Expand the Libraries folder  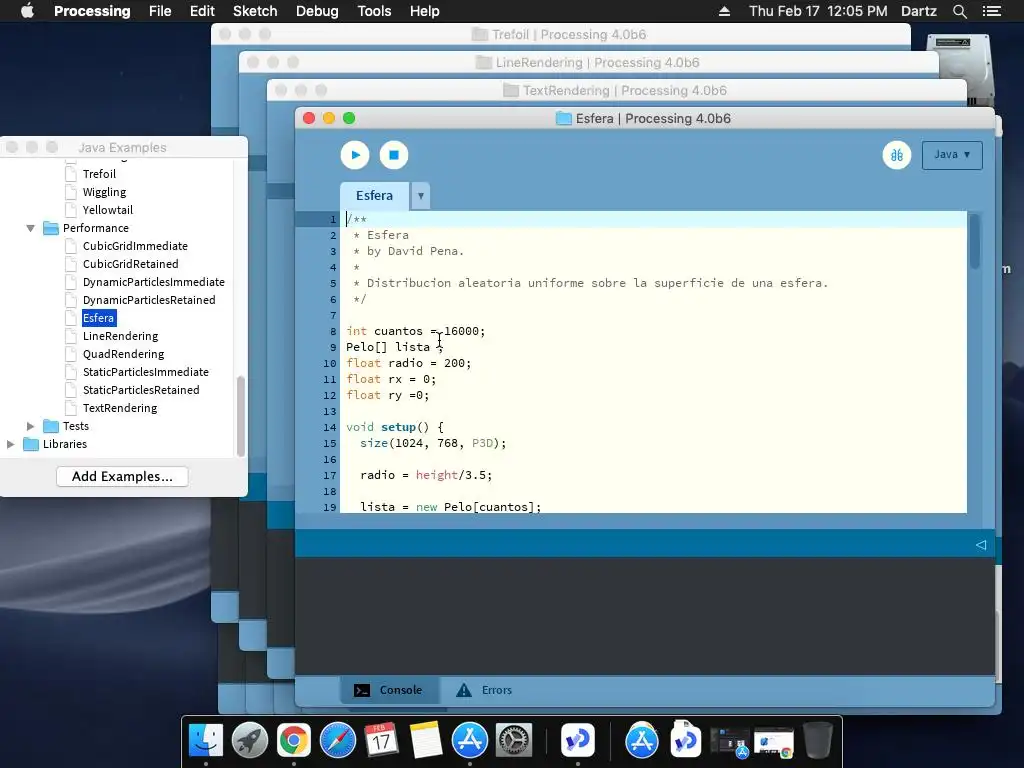tap(10, 444)
